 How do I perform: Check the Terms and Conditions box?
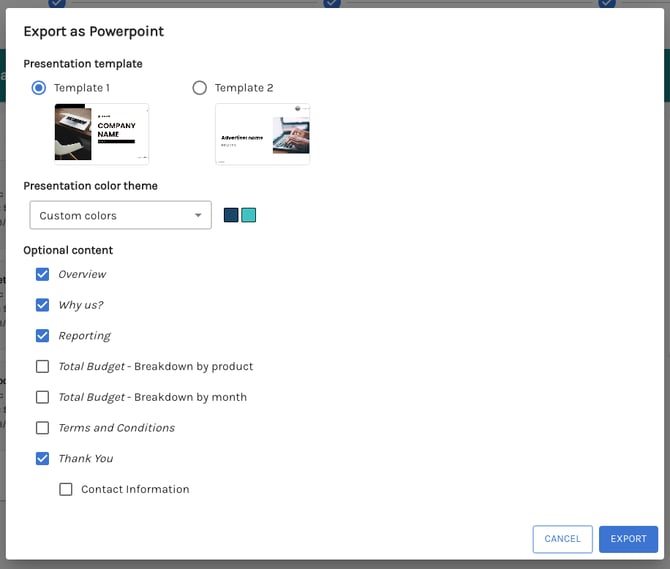coord(42,428)
